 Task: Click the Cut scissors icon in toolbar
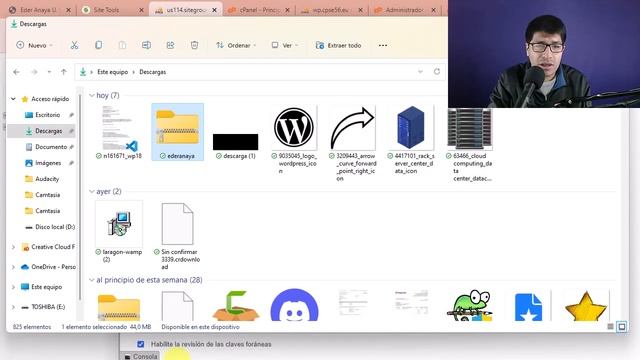click(74, 45)
